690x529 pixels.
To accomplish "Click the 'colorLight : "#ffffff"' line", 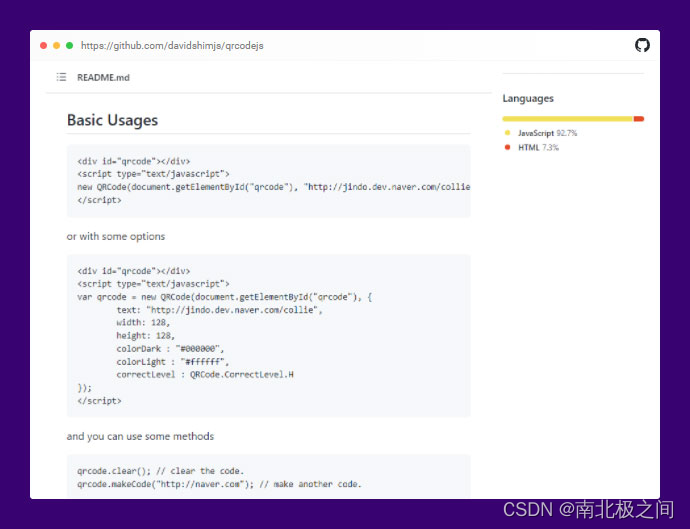I will click(172, 362).
